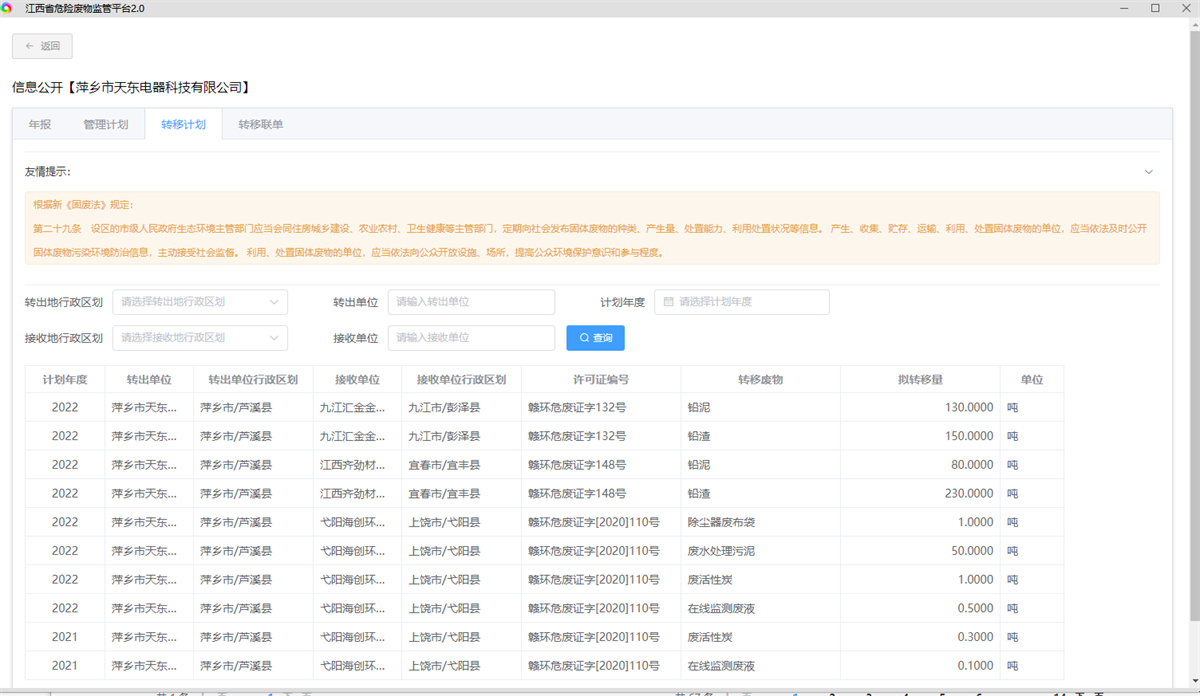Screen dimensions: 1200x696
Task: Click the back arrow button 返回
Action: (x=42, y=46)
